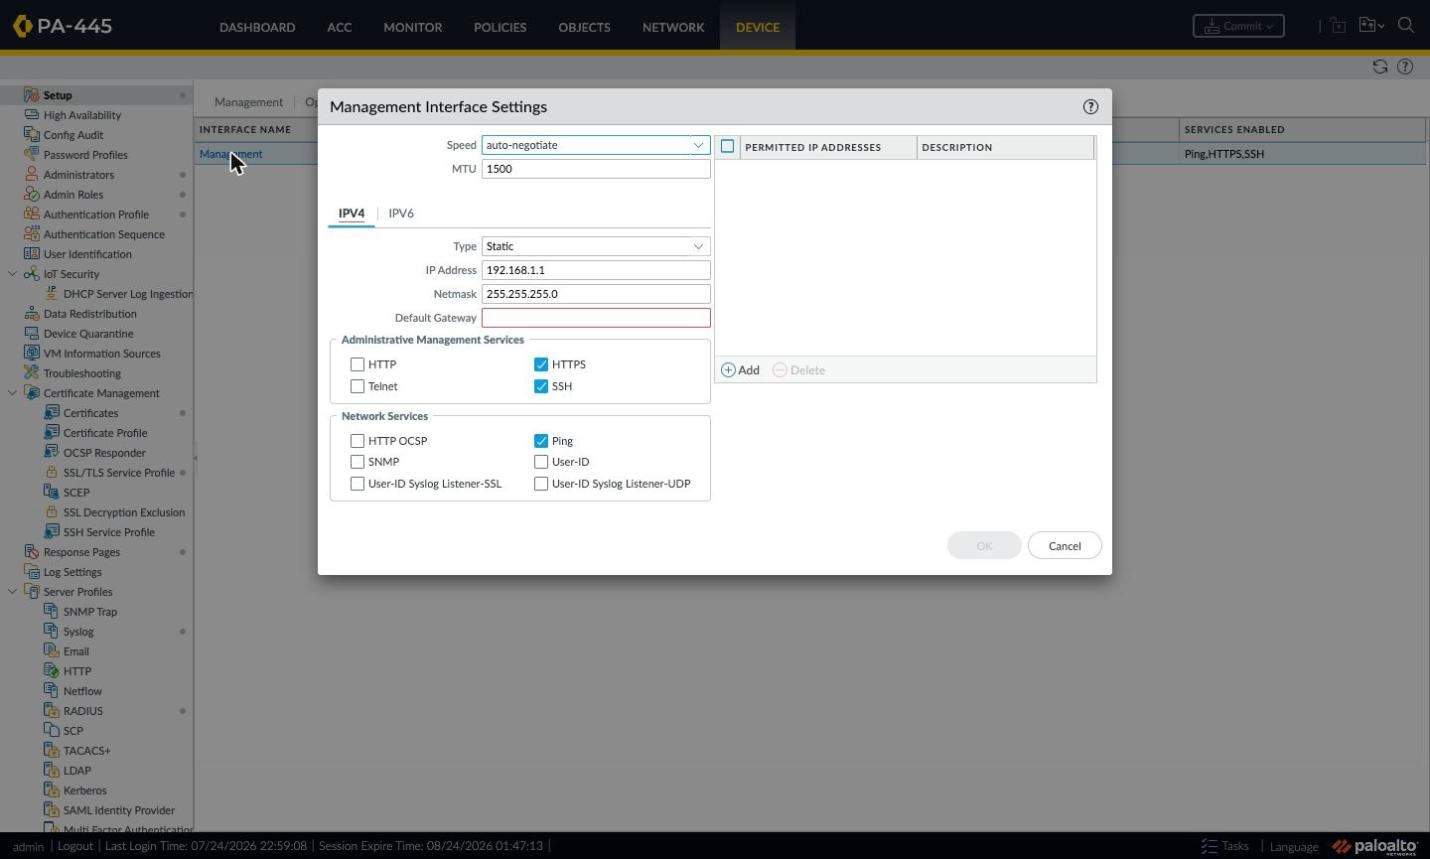Open the search magnifier icon in top bar

(x=1406, y=26)
